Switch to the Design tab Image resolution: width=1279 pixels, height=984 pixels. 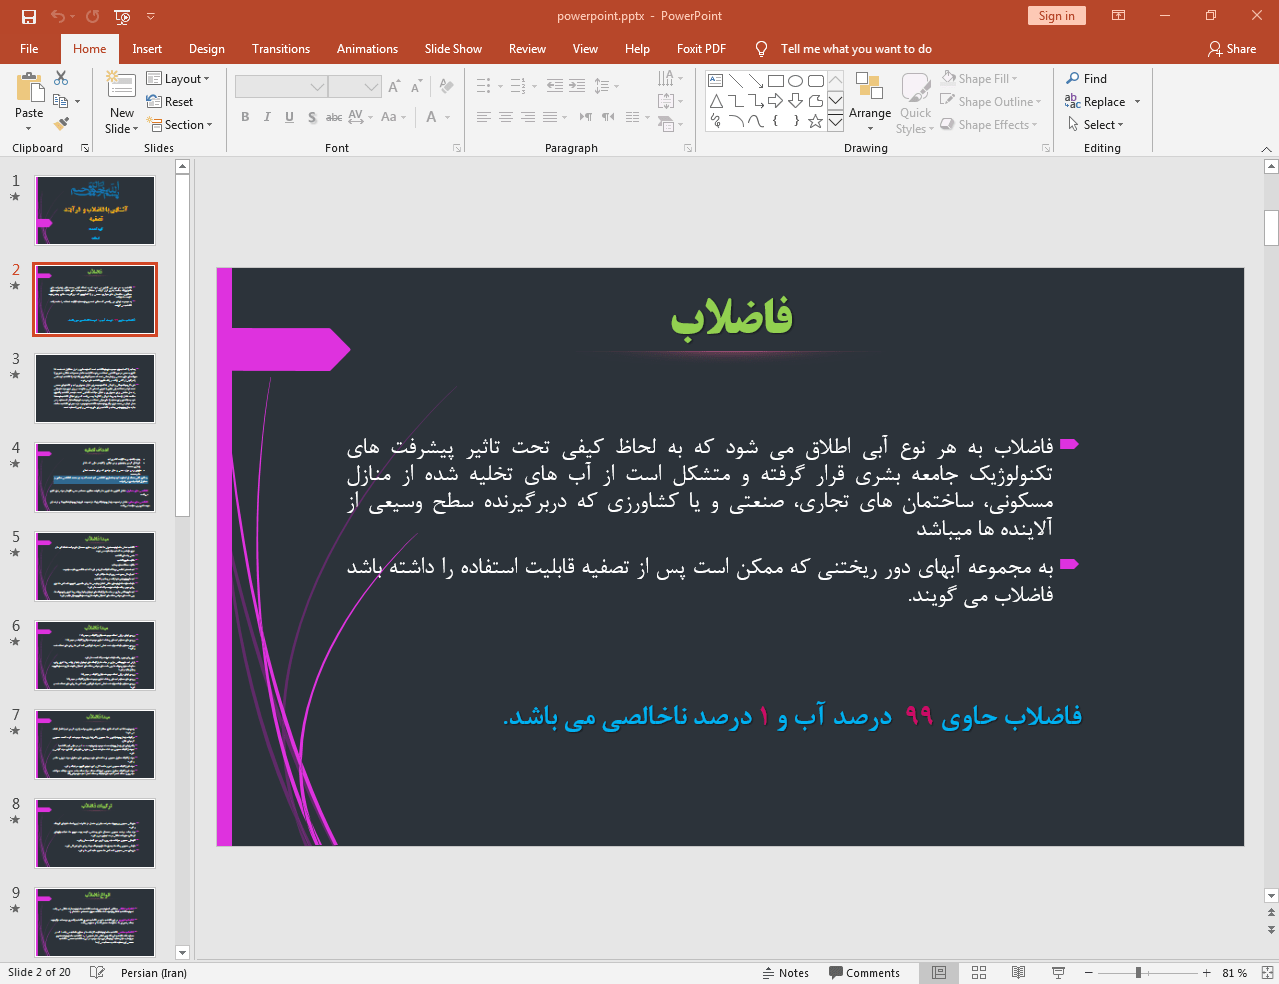coord(206,48)
